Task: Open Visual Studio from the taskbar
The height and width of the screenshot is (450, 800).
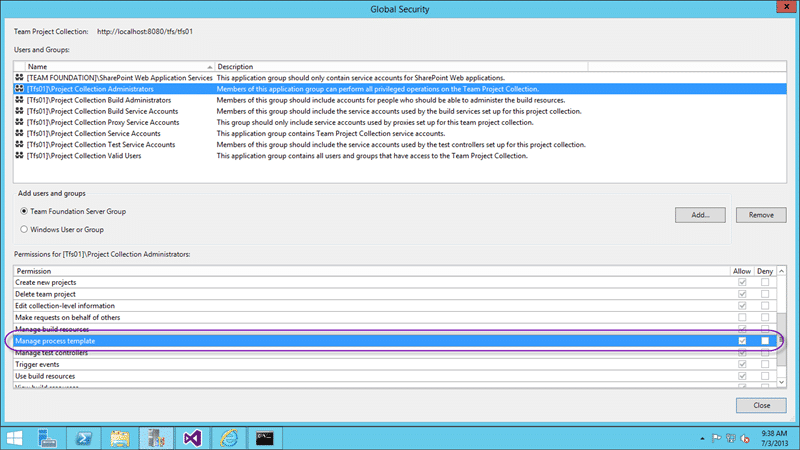Action: tap(192, 438)
